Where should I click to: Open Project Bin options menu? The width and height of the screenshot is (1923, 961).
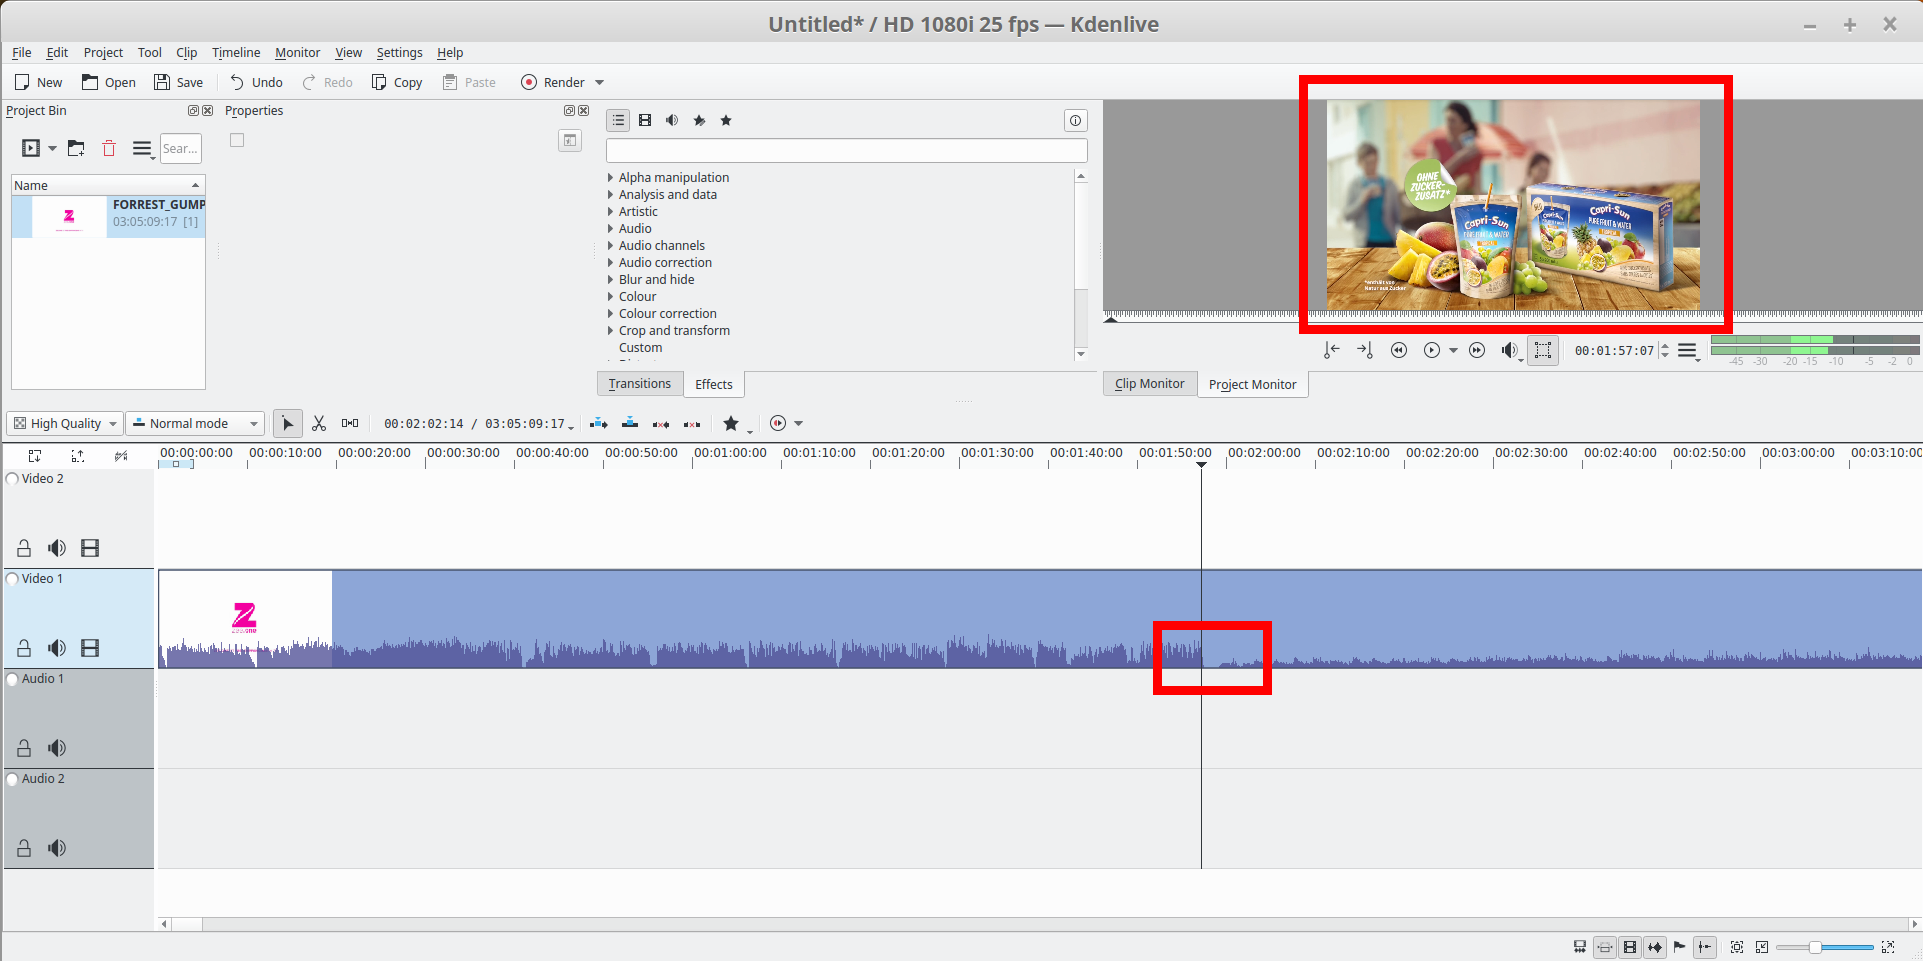click(143, 150)
